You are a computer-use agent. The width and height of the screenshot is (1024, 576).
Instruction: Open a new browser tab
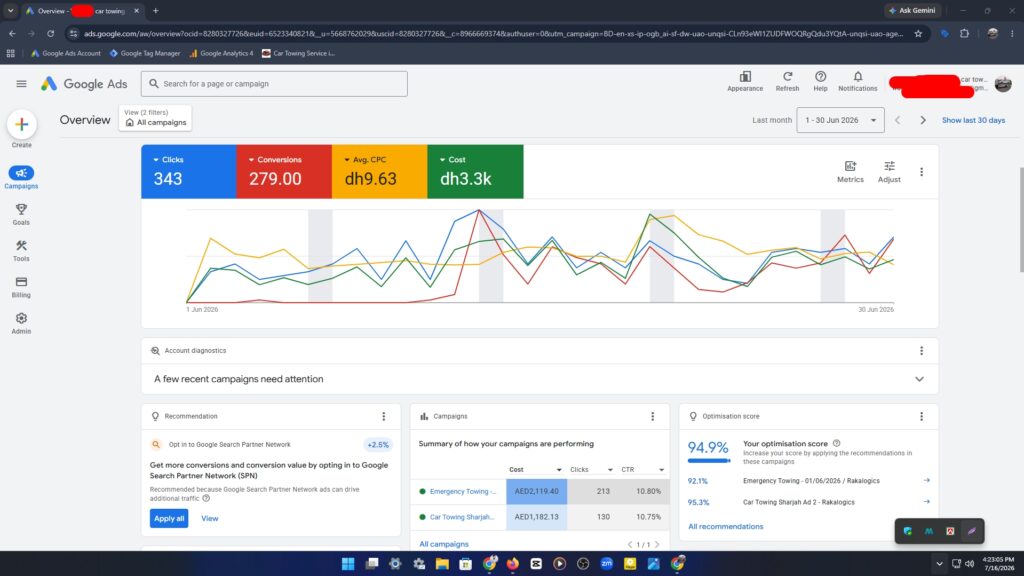pyautogui.click(x=155, y=10)
